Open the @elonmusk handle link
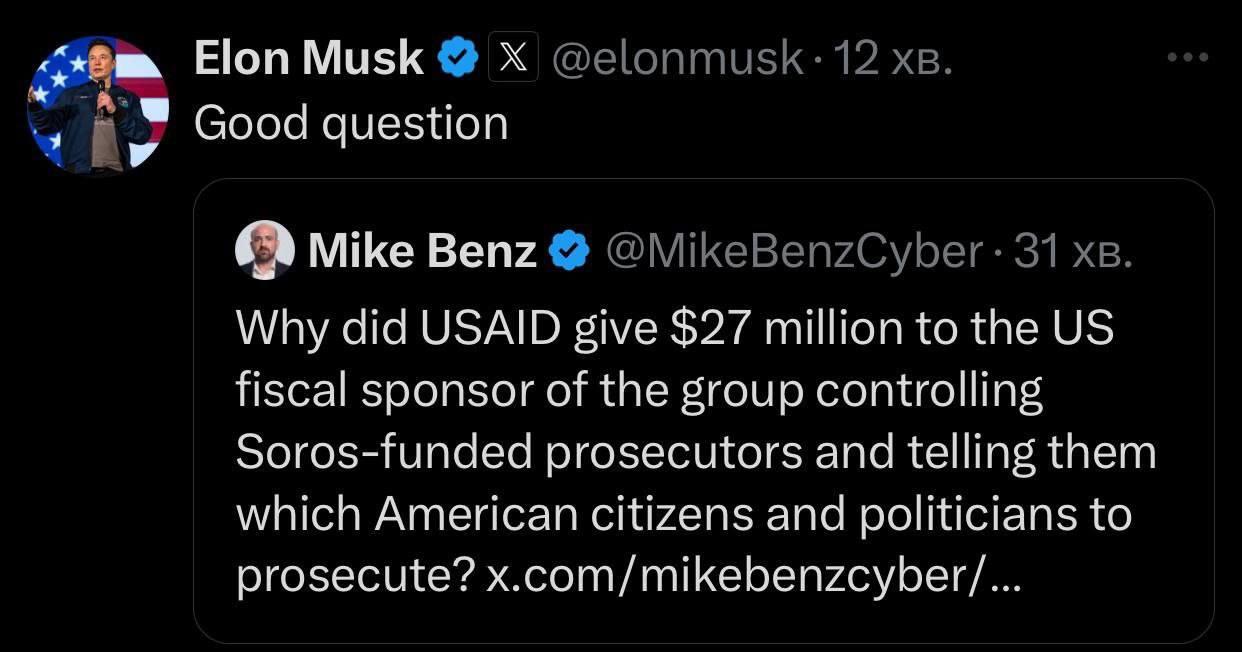This screenshot has width=1242, height=652. (677, 59)
